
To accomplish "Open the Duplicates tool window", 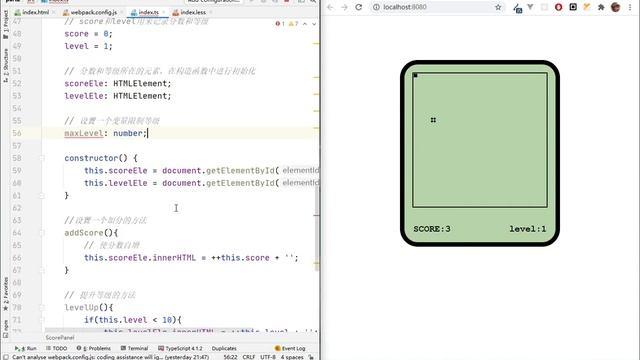I will 224,348.
